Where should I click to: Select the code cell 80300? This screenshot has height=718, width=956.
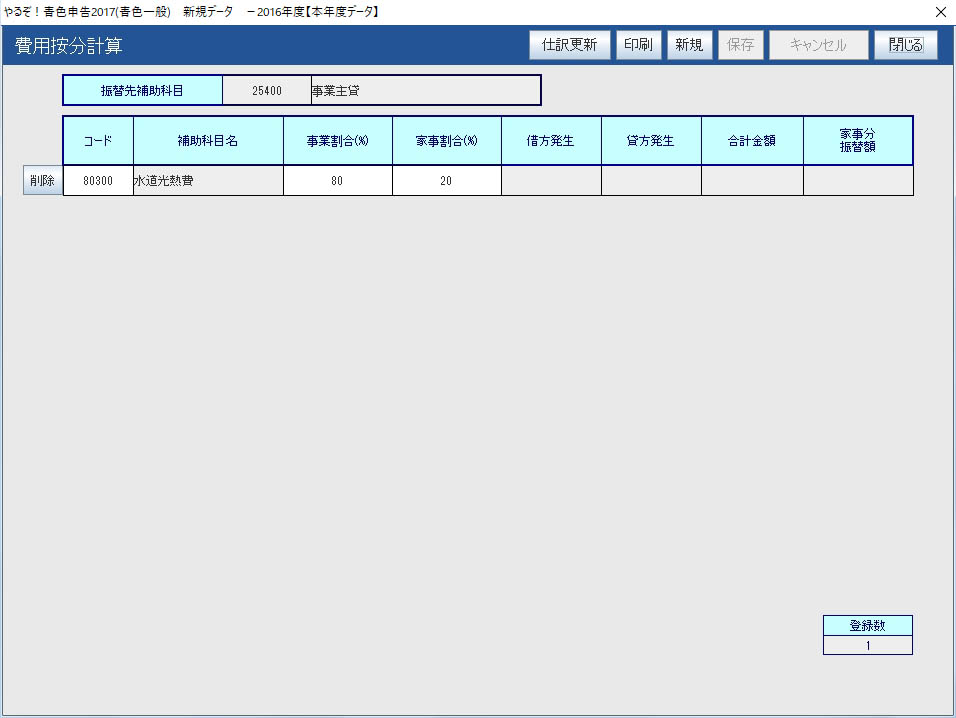pyautogui.click(x=98, y=181)
